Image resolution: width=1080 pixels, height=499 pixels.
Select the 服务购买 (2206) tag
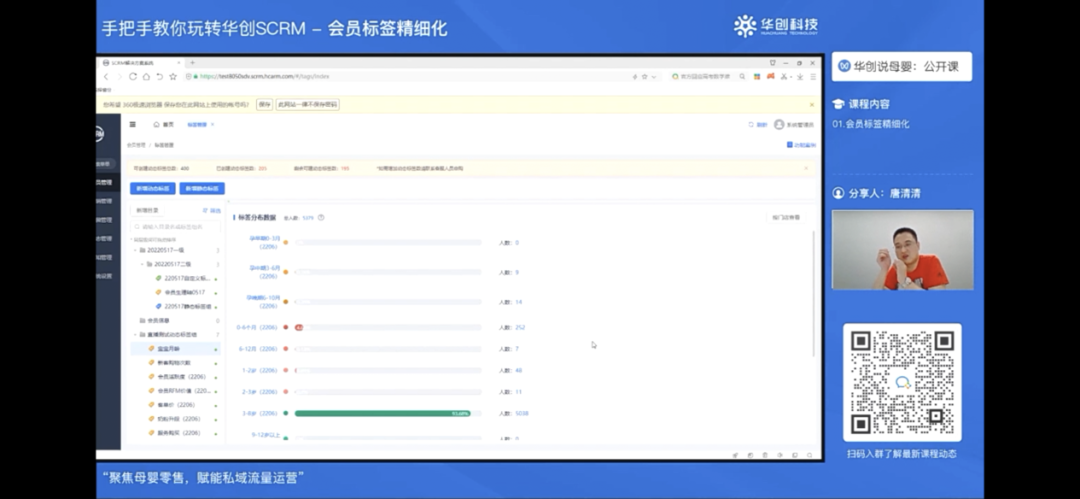(x=174, y=433)
